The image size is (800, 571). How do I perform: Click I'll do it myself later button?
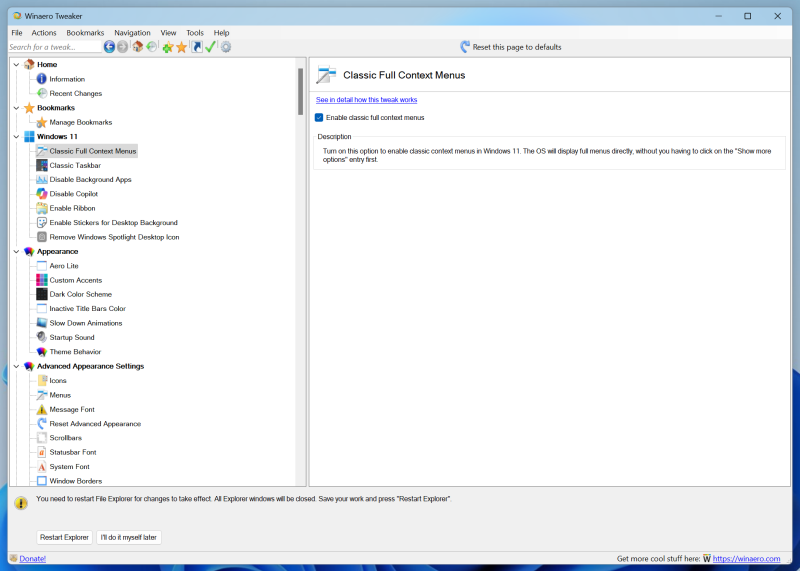tap(129, 537)
